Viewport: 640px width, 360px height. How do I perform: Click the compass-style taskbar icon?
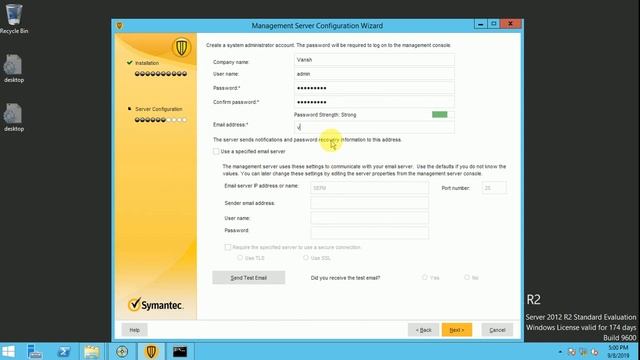coord(122,351)
